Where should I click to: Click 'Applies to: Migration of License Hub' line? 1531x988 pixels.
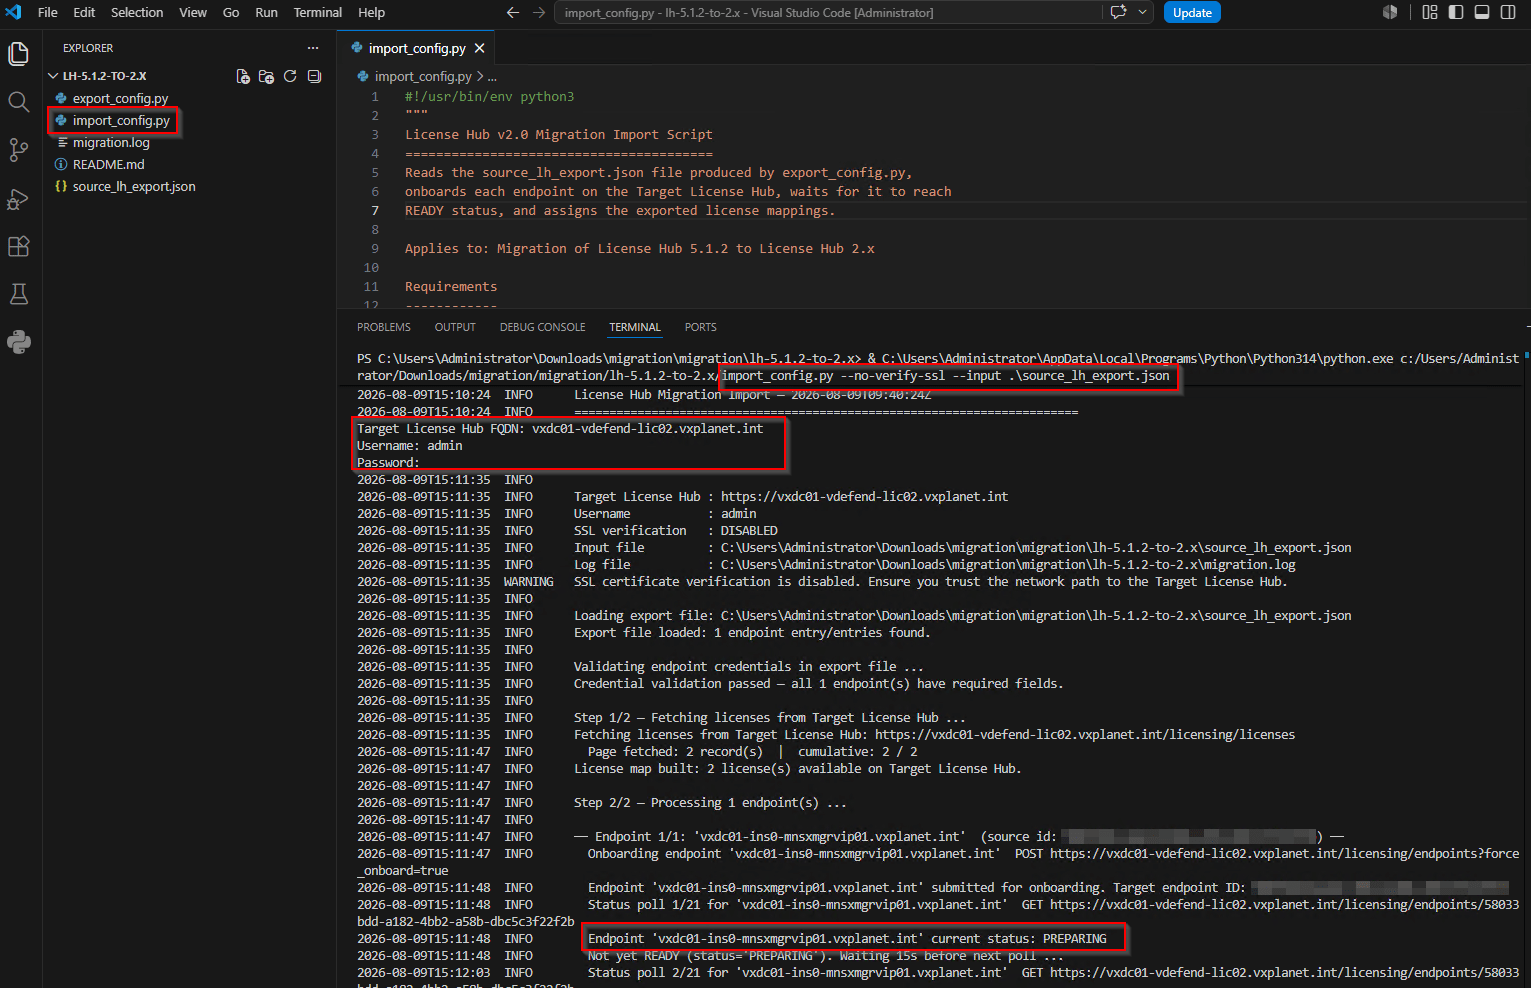click(640, 249)
